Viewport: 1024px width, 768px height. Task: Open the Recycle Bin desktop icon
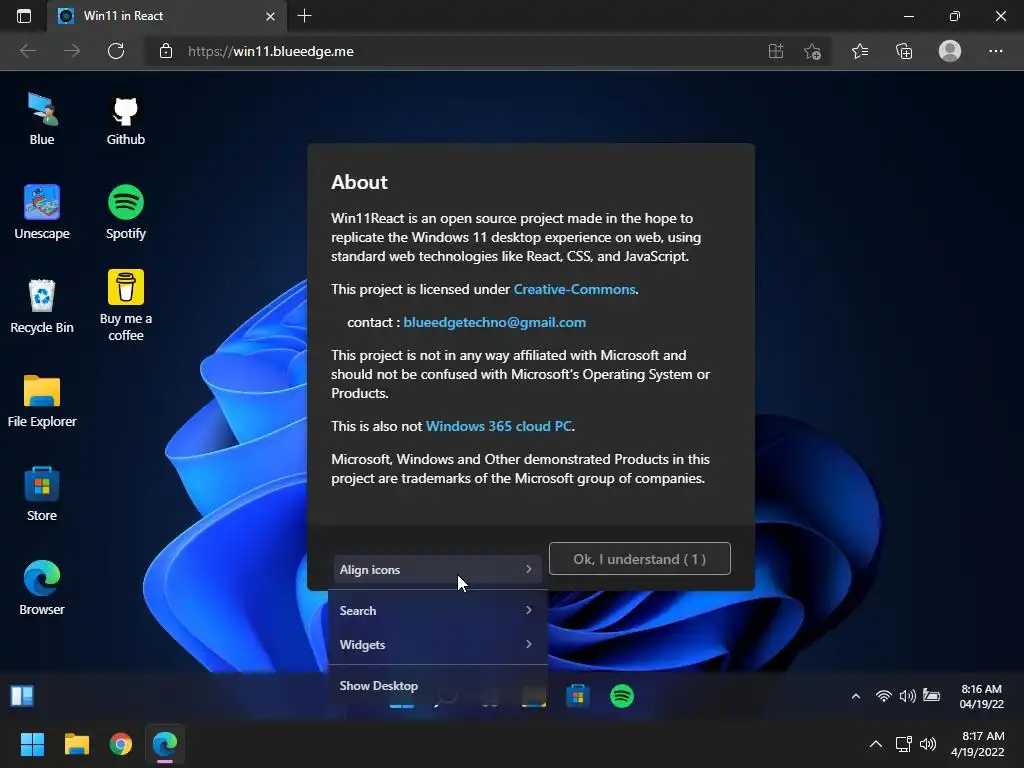click(x=42, y=306)
